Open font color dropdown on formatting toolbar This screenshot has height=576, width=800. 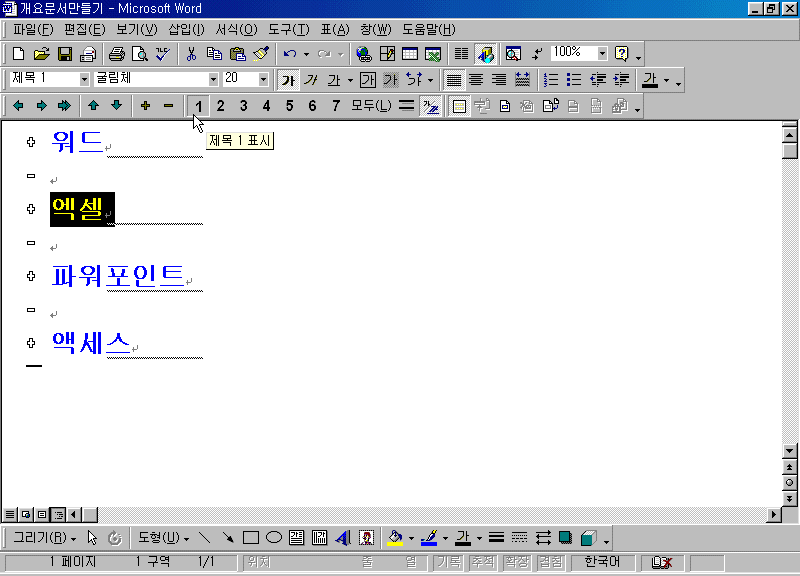click(x=666, y=80)
